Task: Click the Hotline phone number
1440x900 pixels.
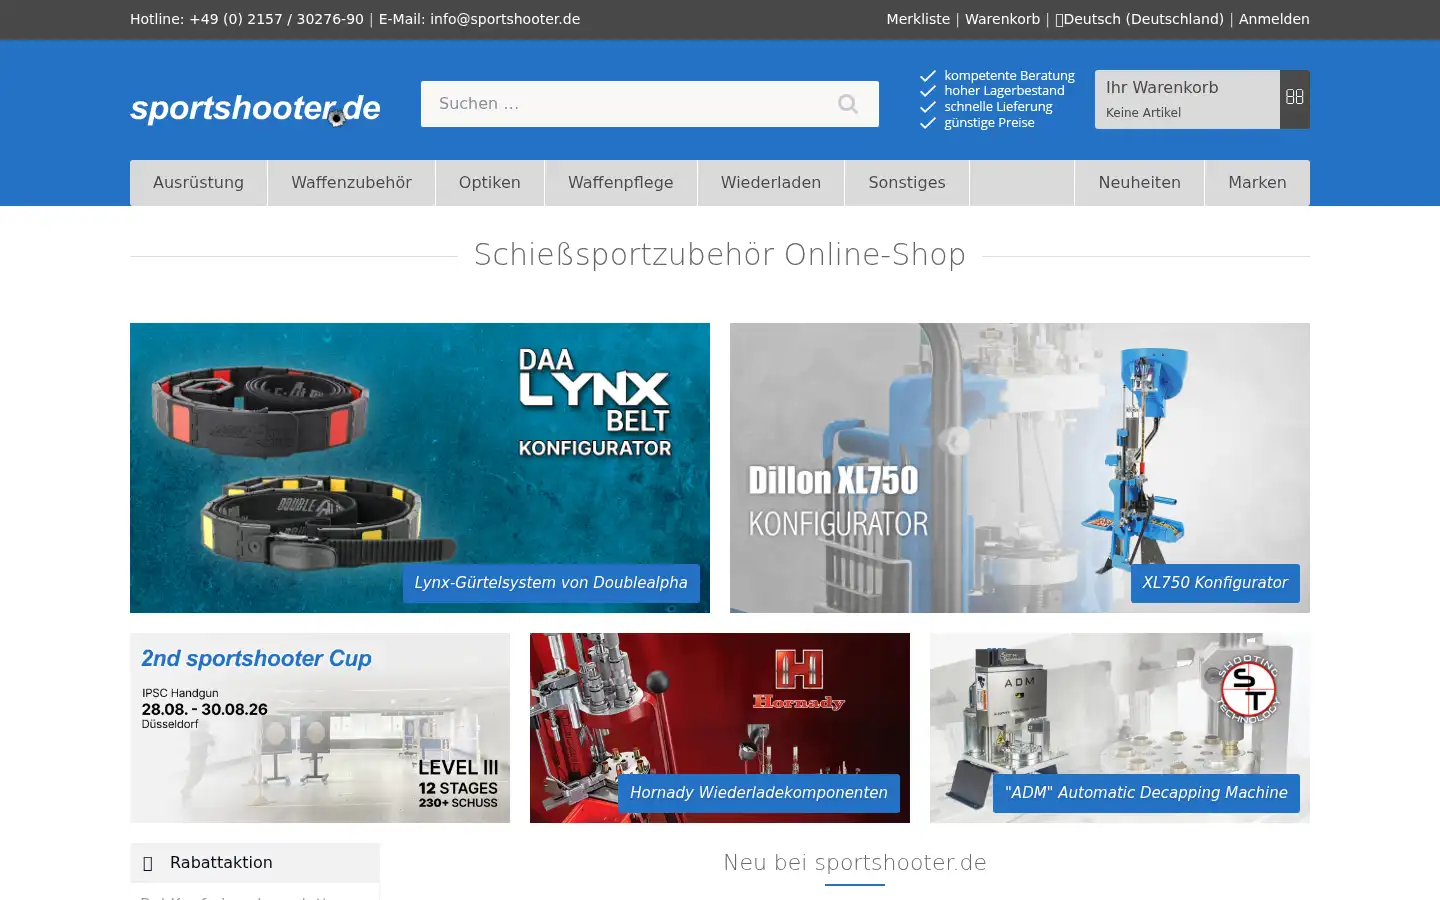Action: coord(276,19)
